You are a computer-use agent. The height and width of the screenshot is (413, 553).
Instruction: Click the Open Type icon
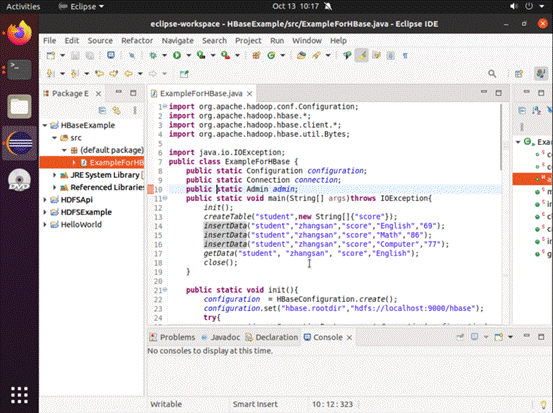pyautogui.click(x=301, y=55)
